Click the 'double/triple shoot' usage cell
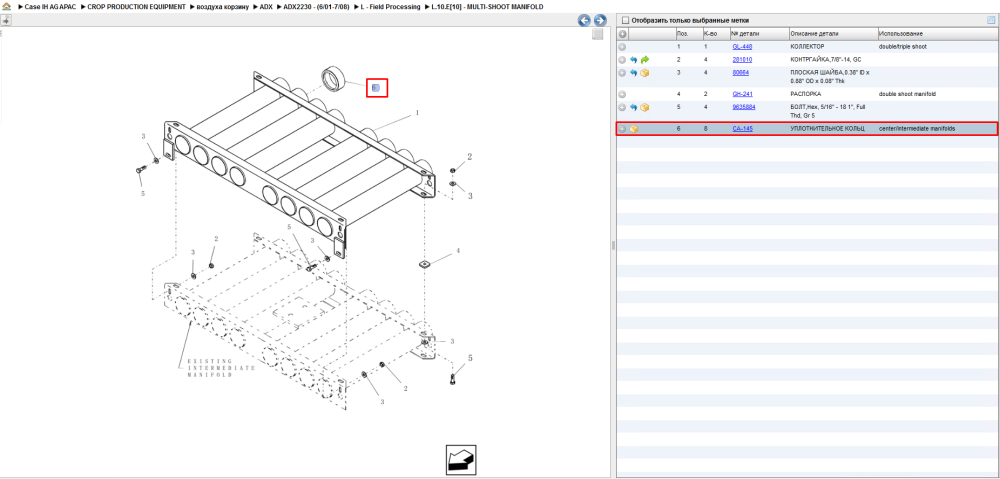 click(902, 47)
